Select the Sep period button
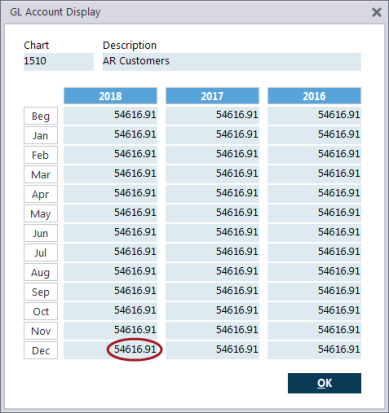The width and height of the screenshot is (389, 413). point(41,292)
